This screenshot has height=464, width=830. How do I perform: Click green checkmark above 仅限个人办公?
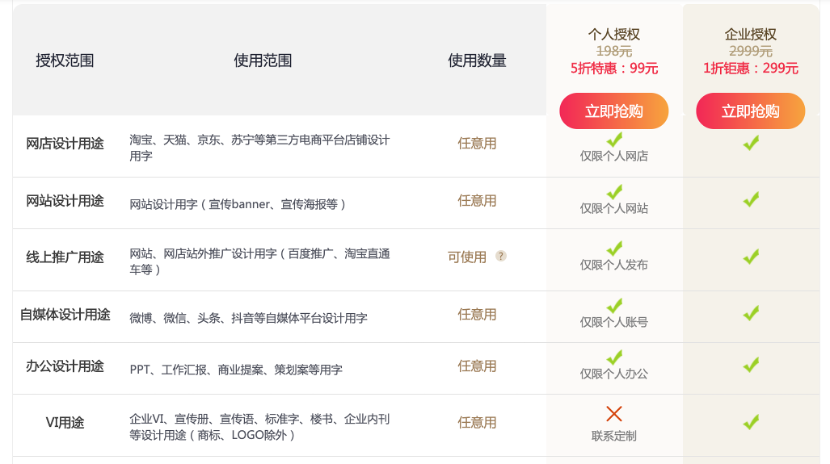point(614,357)
